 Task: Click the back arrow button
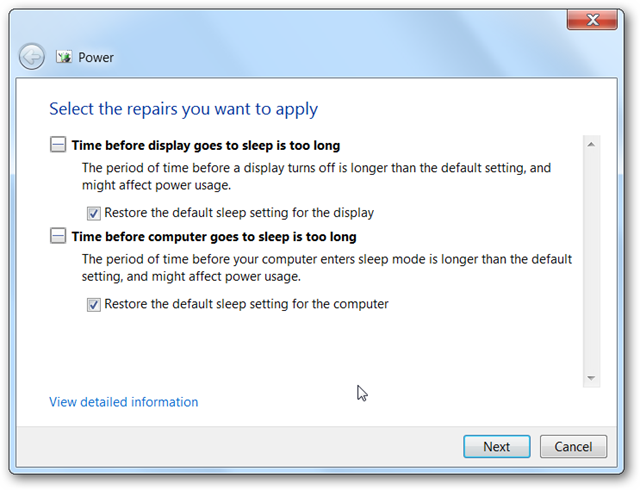coord(32,57)
